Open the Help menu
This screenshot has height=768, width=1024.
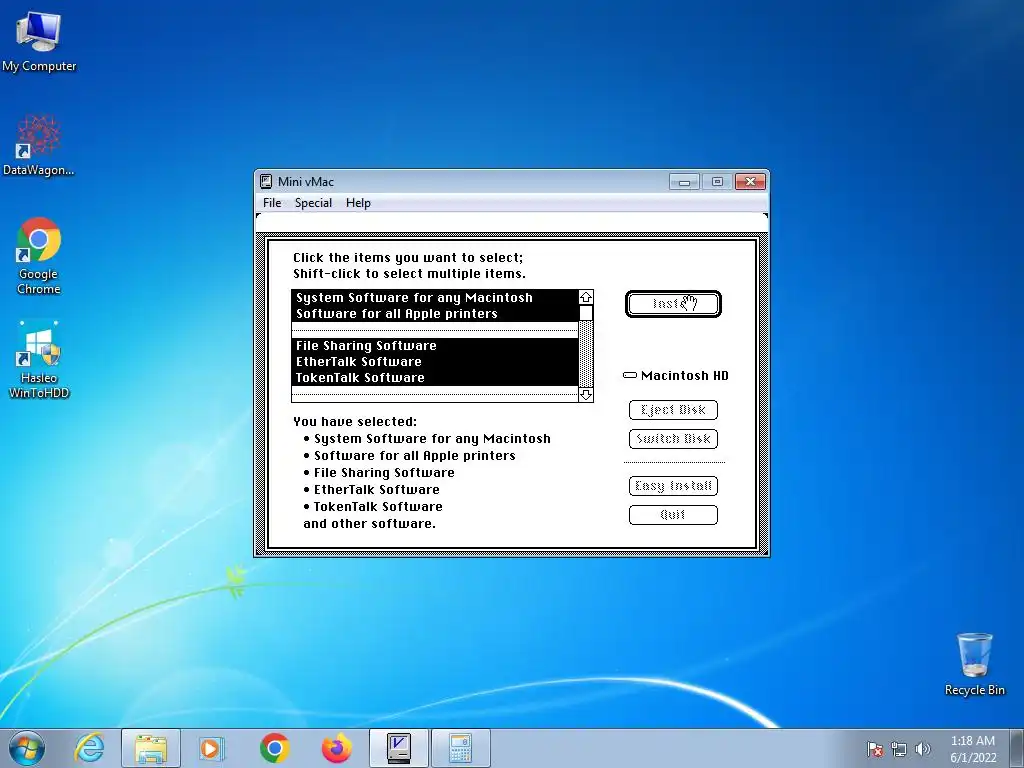[x=358, y=203]
